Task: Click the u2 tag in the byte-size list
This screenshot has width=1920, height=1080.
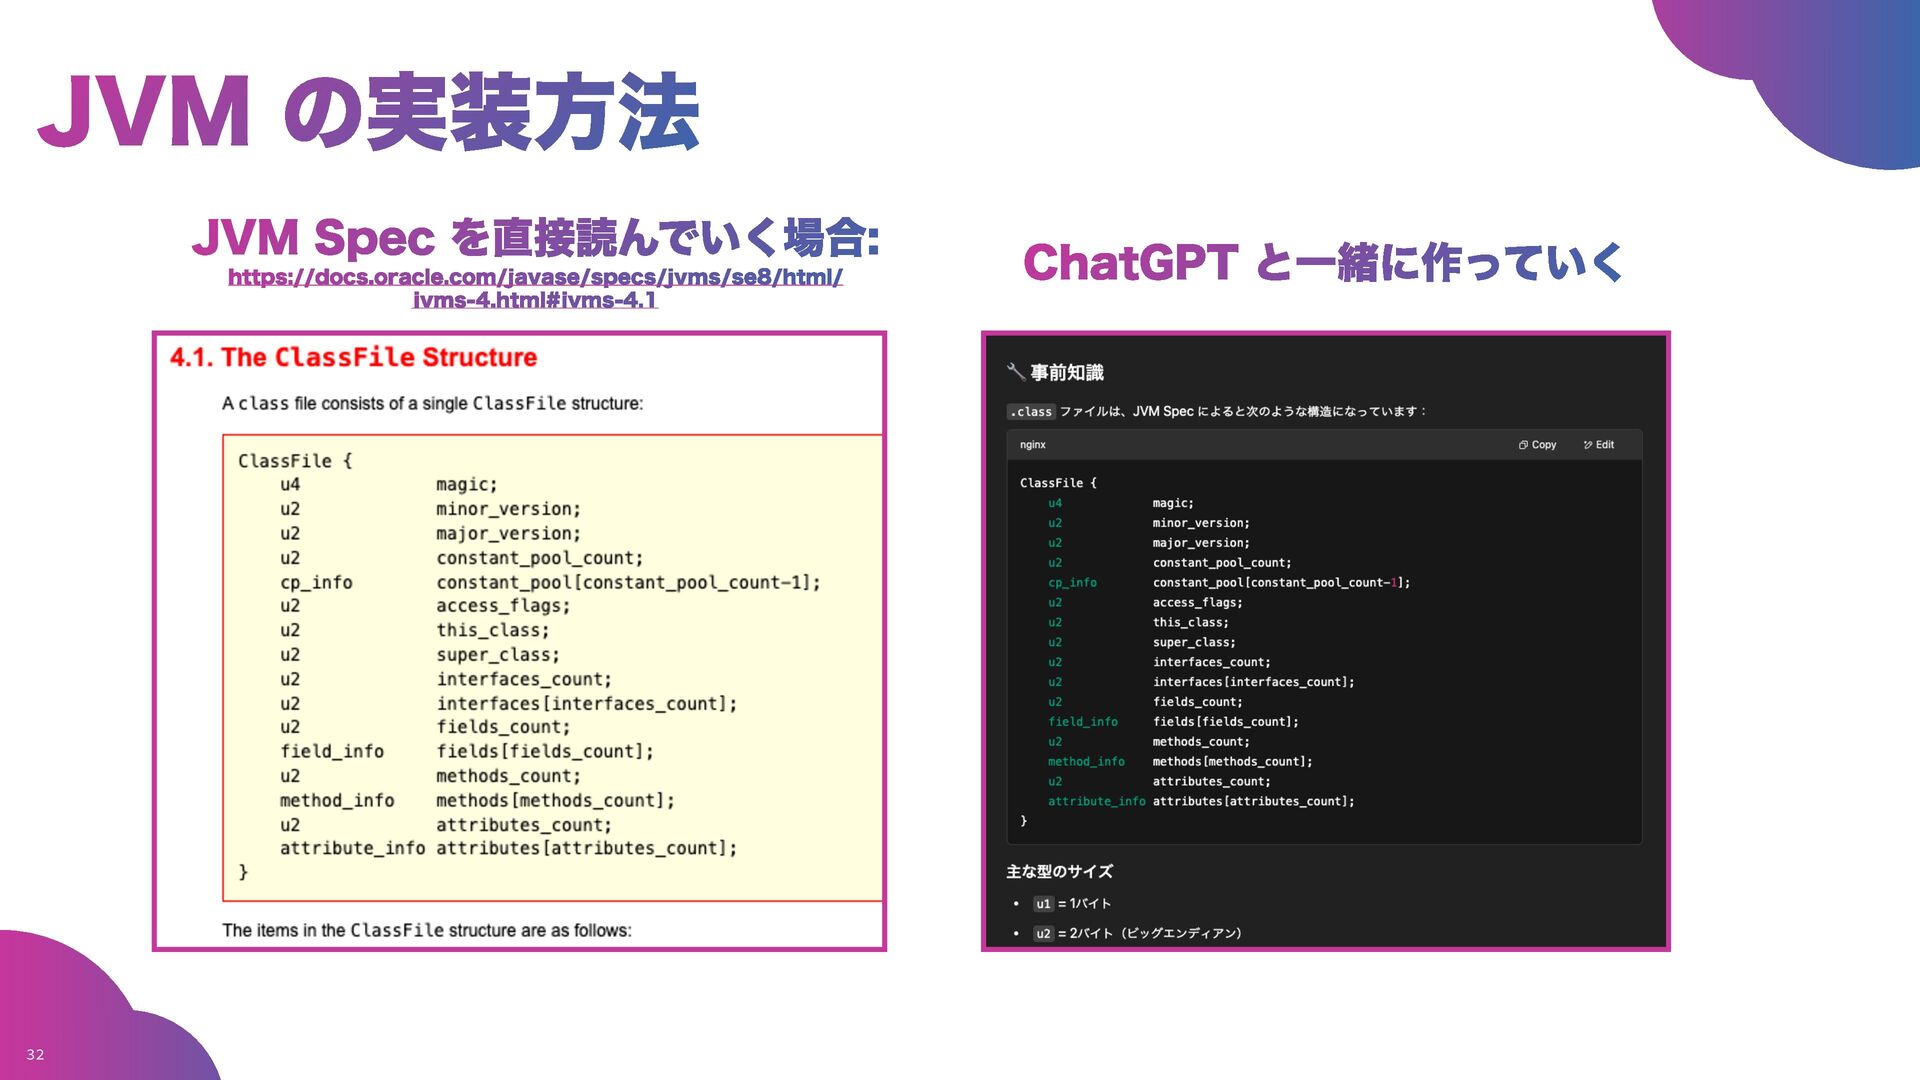Action: pos(1043,934)
